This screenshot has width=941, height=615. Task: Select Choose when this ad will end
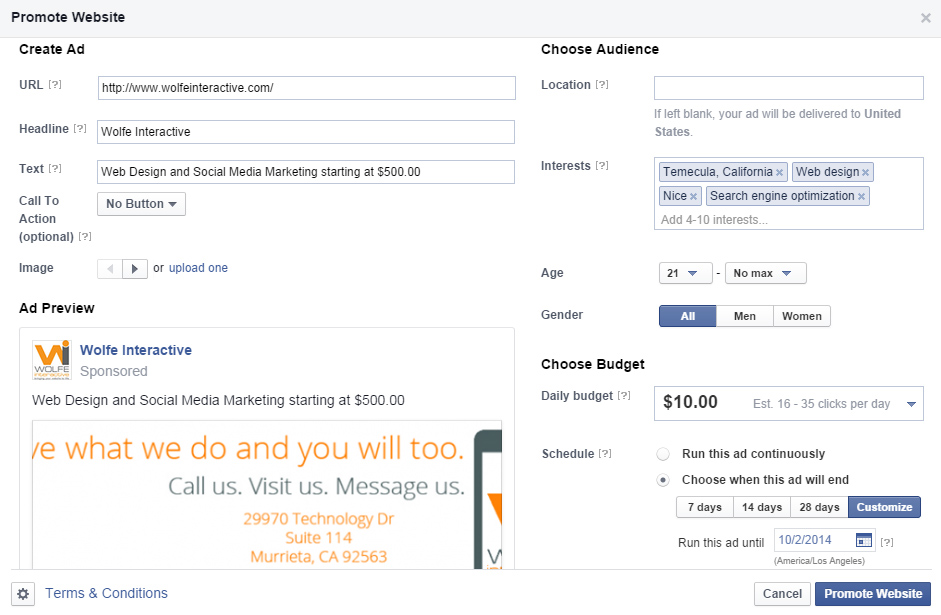click(x=663, y=480)
